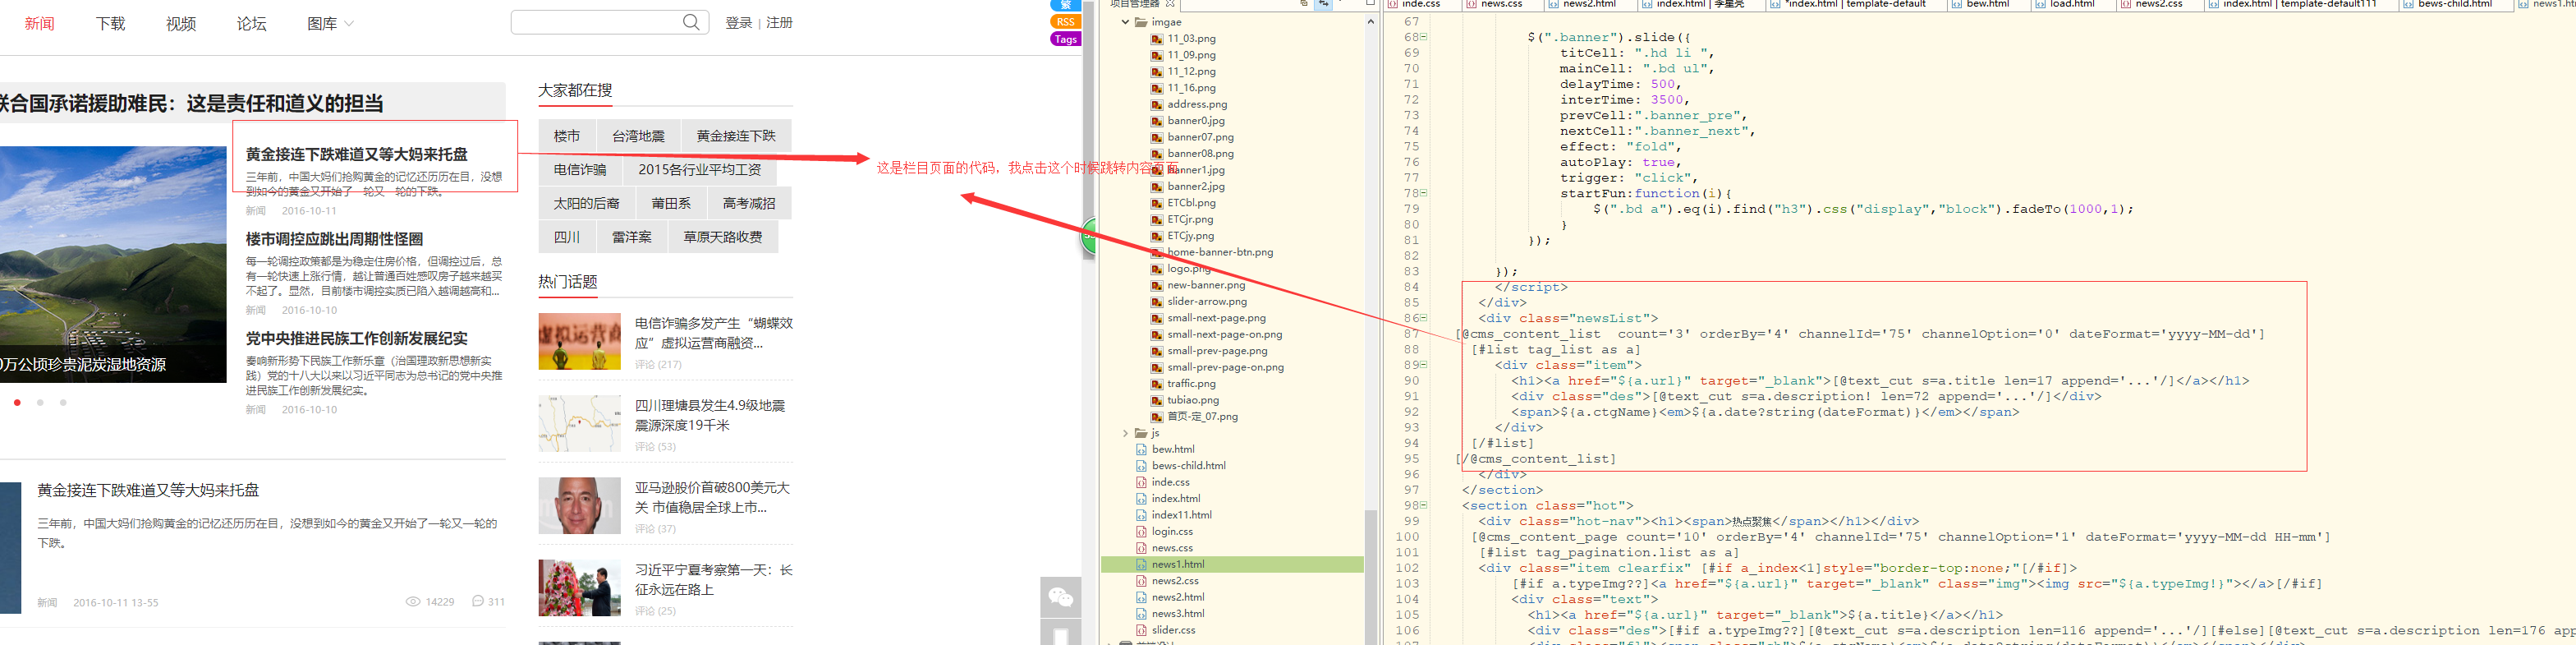Select the first red banner slider dot

pos(17,402)
